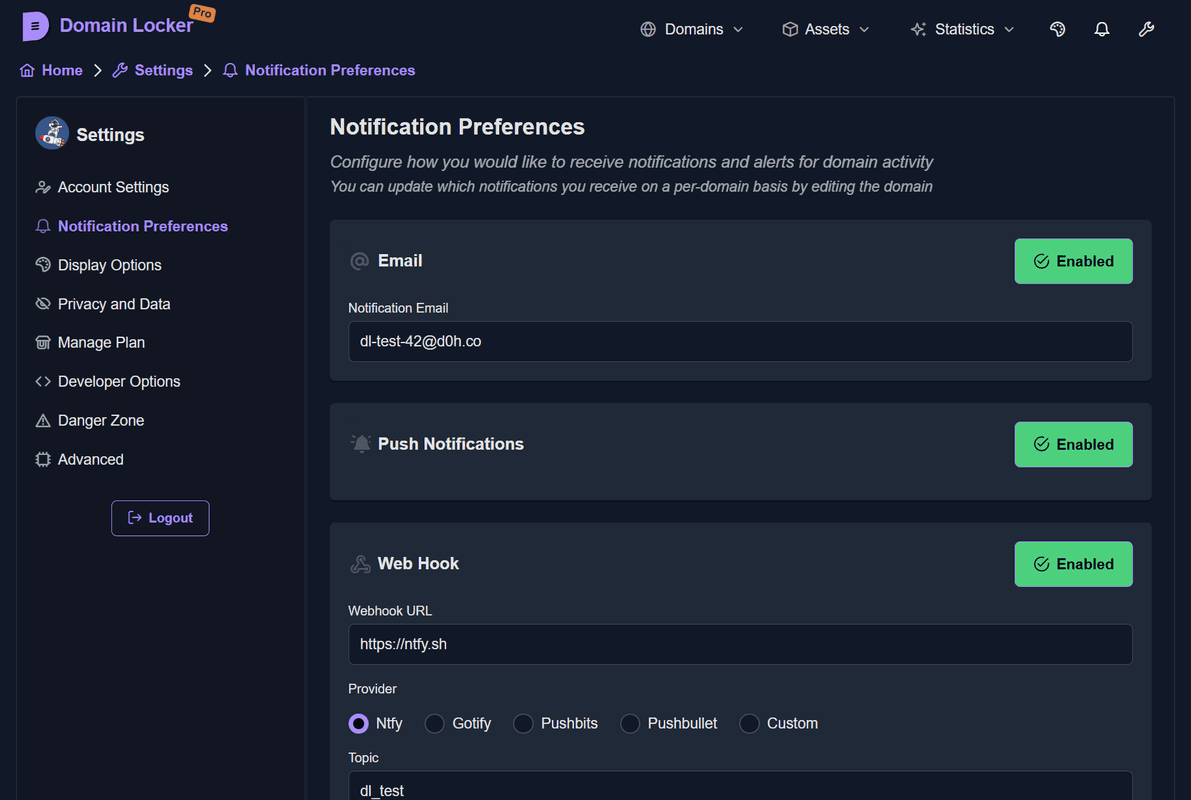Viewport: 1191px width, 800px height.
Task: Click the Home icon in breadcrumb
Action: click(28, 70)
